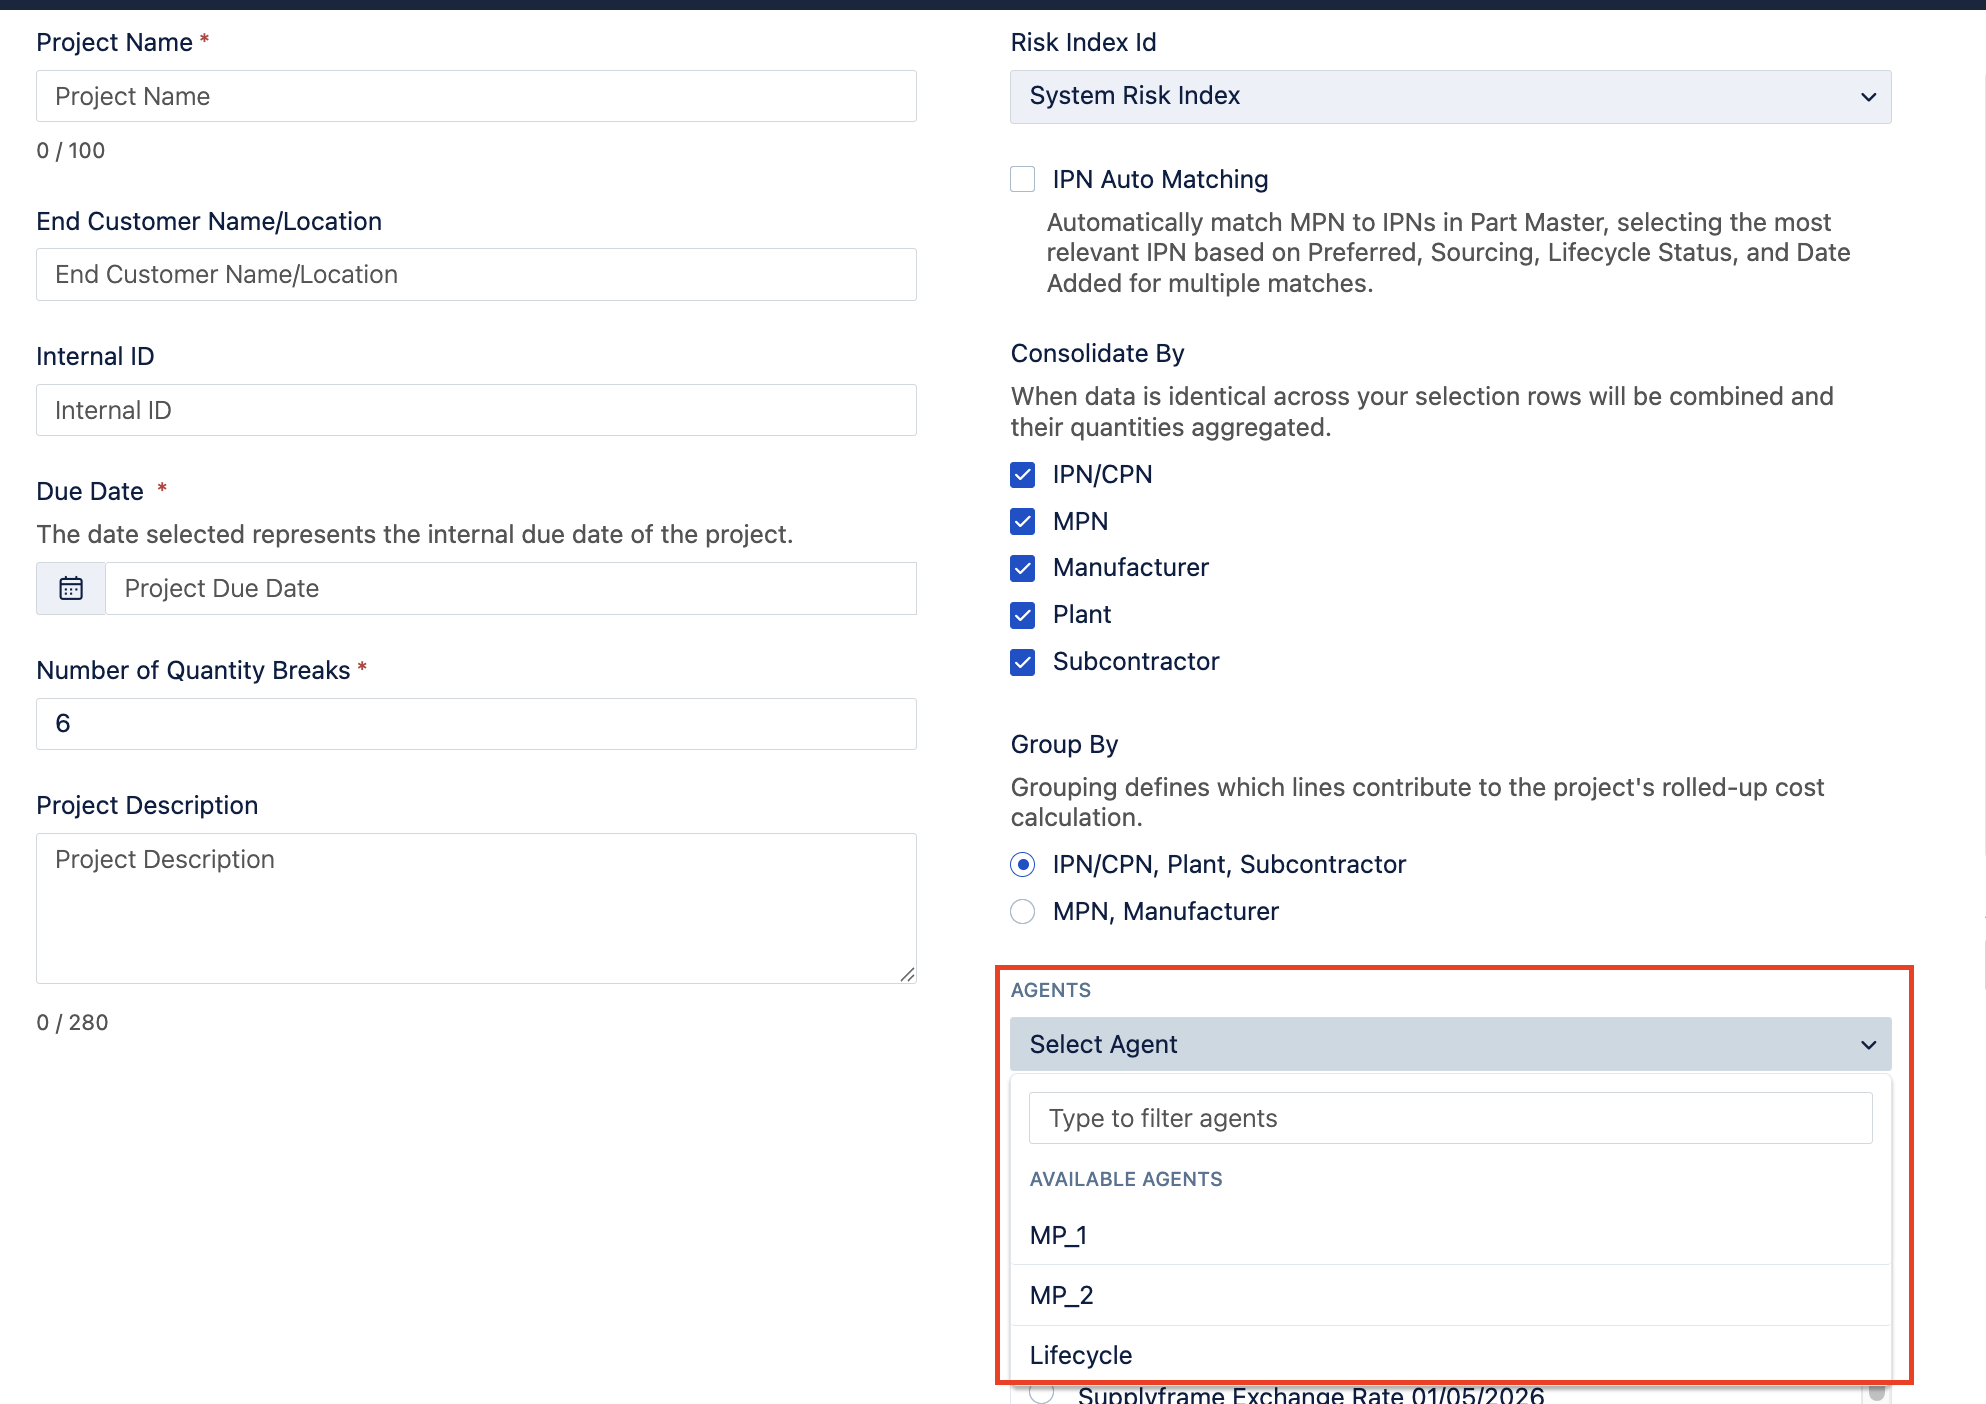Image resolution: width=1986 pixels, height=1404 pixels.
Task: Click the Number of Quantity Breaks field
Action: point(476,723)
